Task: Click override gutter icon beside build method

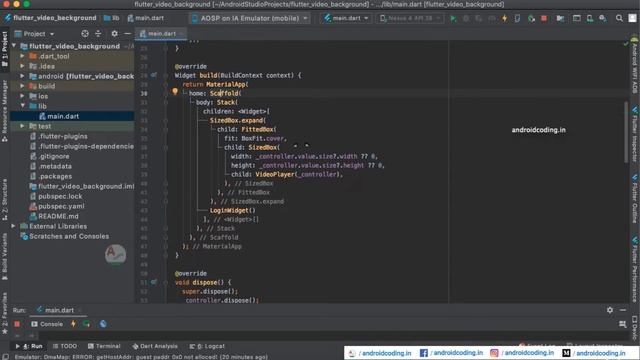Action: pos(153,75)
